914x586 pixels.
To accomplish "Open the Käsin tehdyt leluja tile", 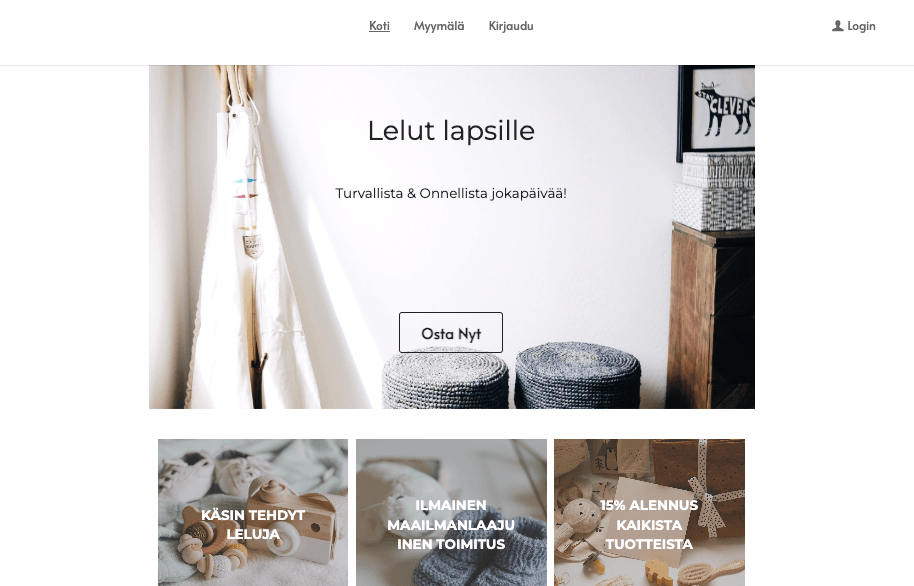I will click(x=253, y=513).
